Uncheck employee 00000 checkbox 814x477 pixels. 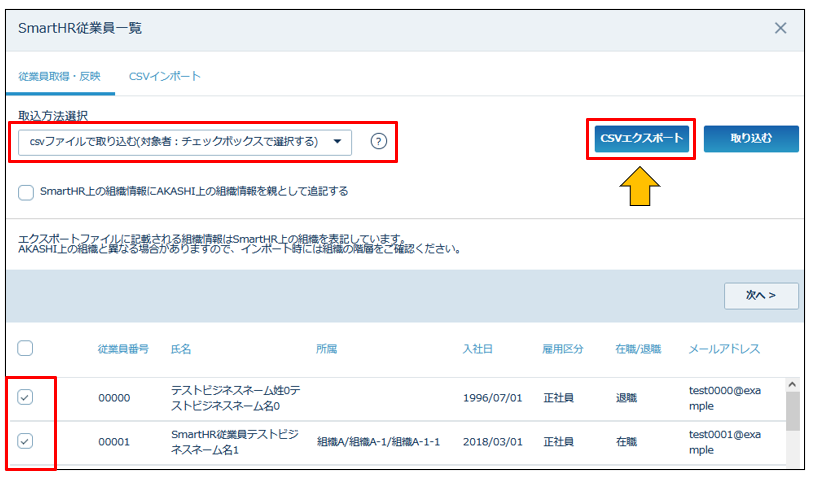[x=25, y=398]
